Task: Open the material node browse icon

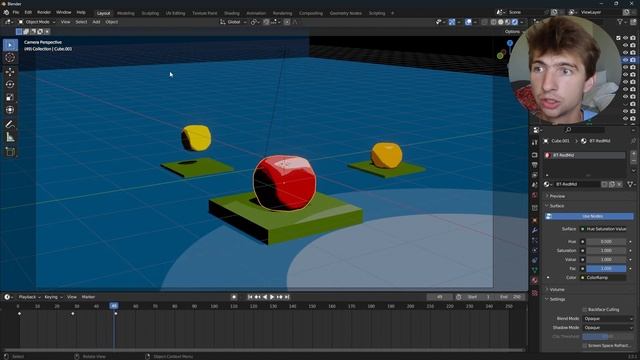Action: (x=547, y=184)
